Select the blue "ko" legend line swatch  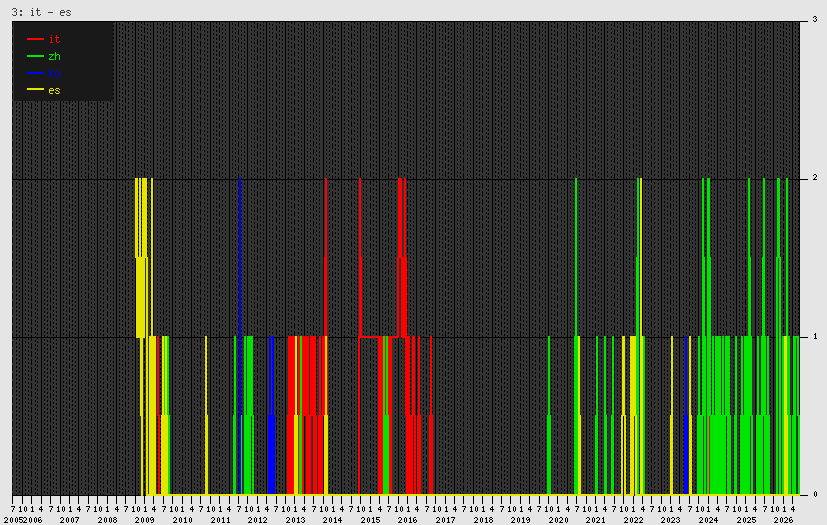[35, 73]
